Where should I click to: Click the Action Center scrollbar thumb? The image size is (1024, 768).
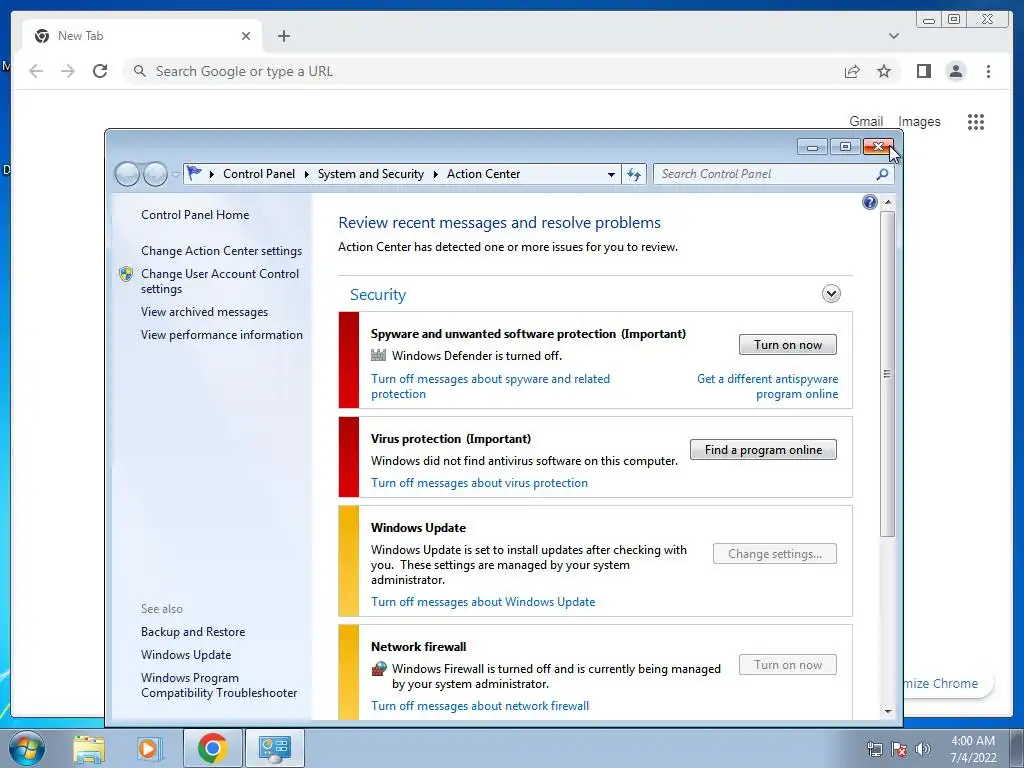coord(887,374)
